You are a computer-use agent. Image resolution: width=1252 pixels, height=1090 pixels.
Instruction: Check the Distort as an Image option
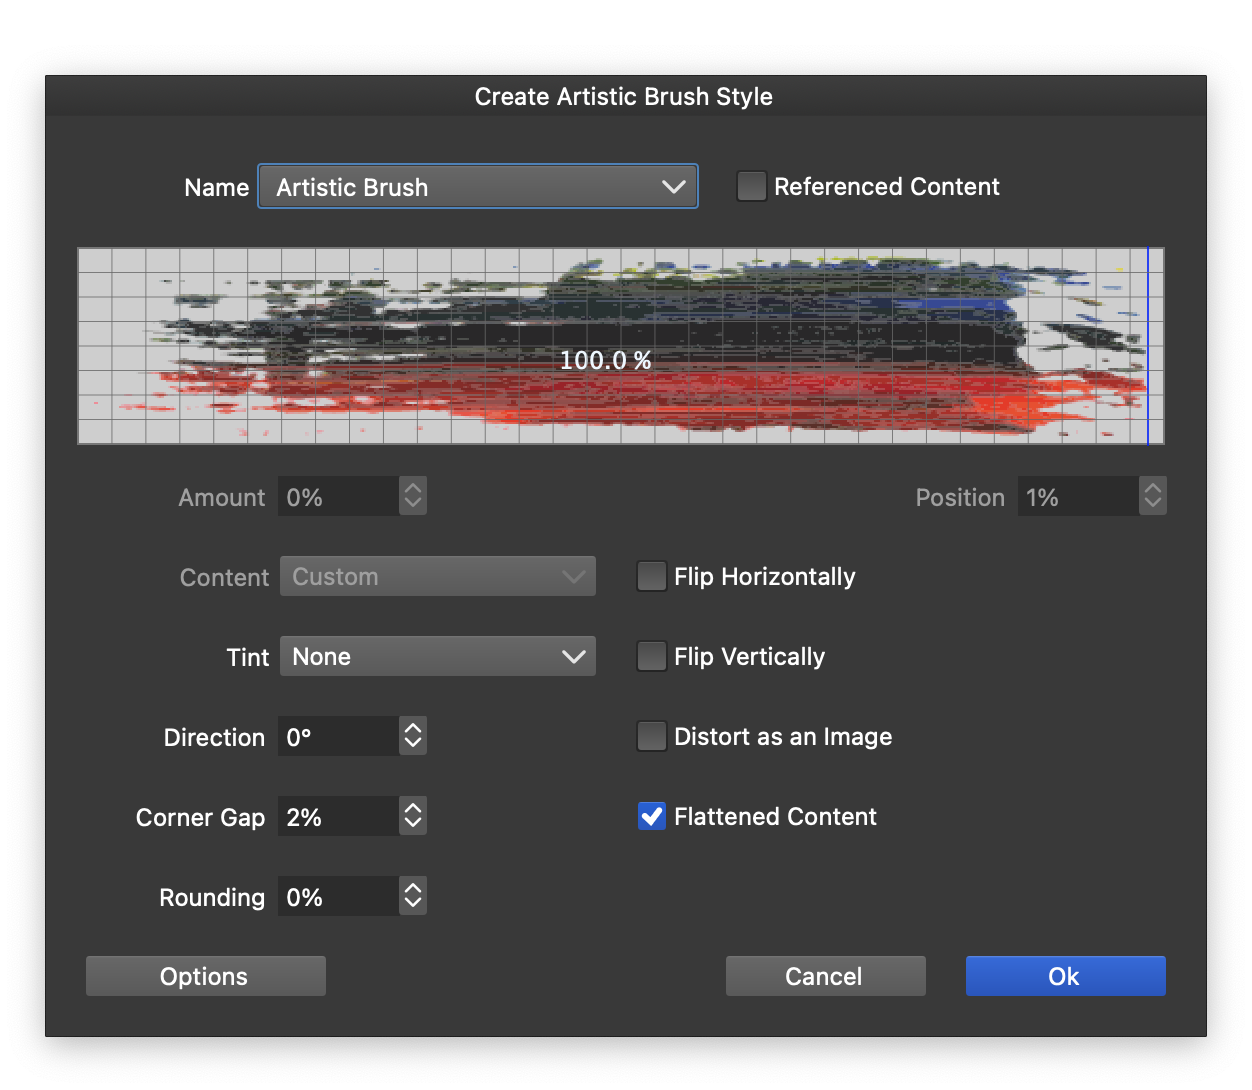651,737
